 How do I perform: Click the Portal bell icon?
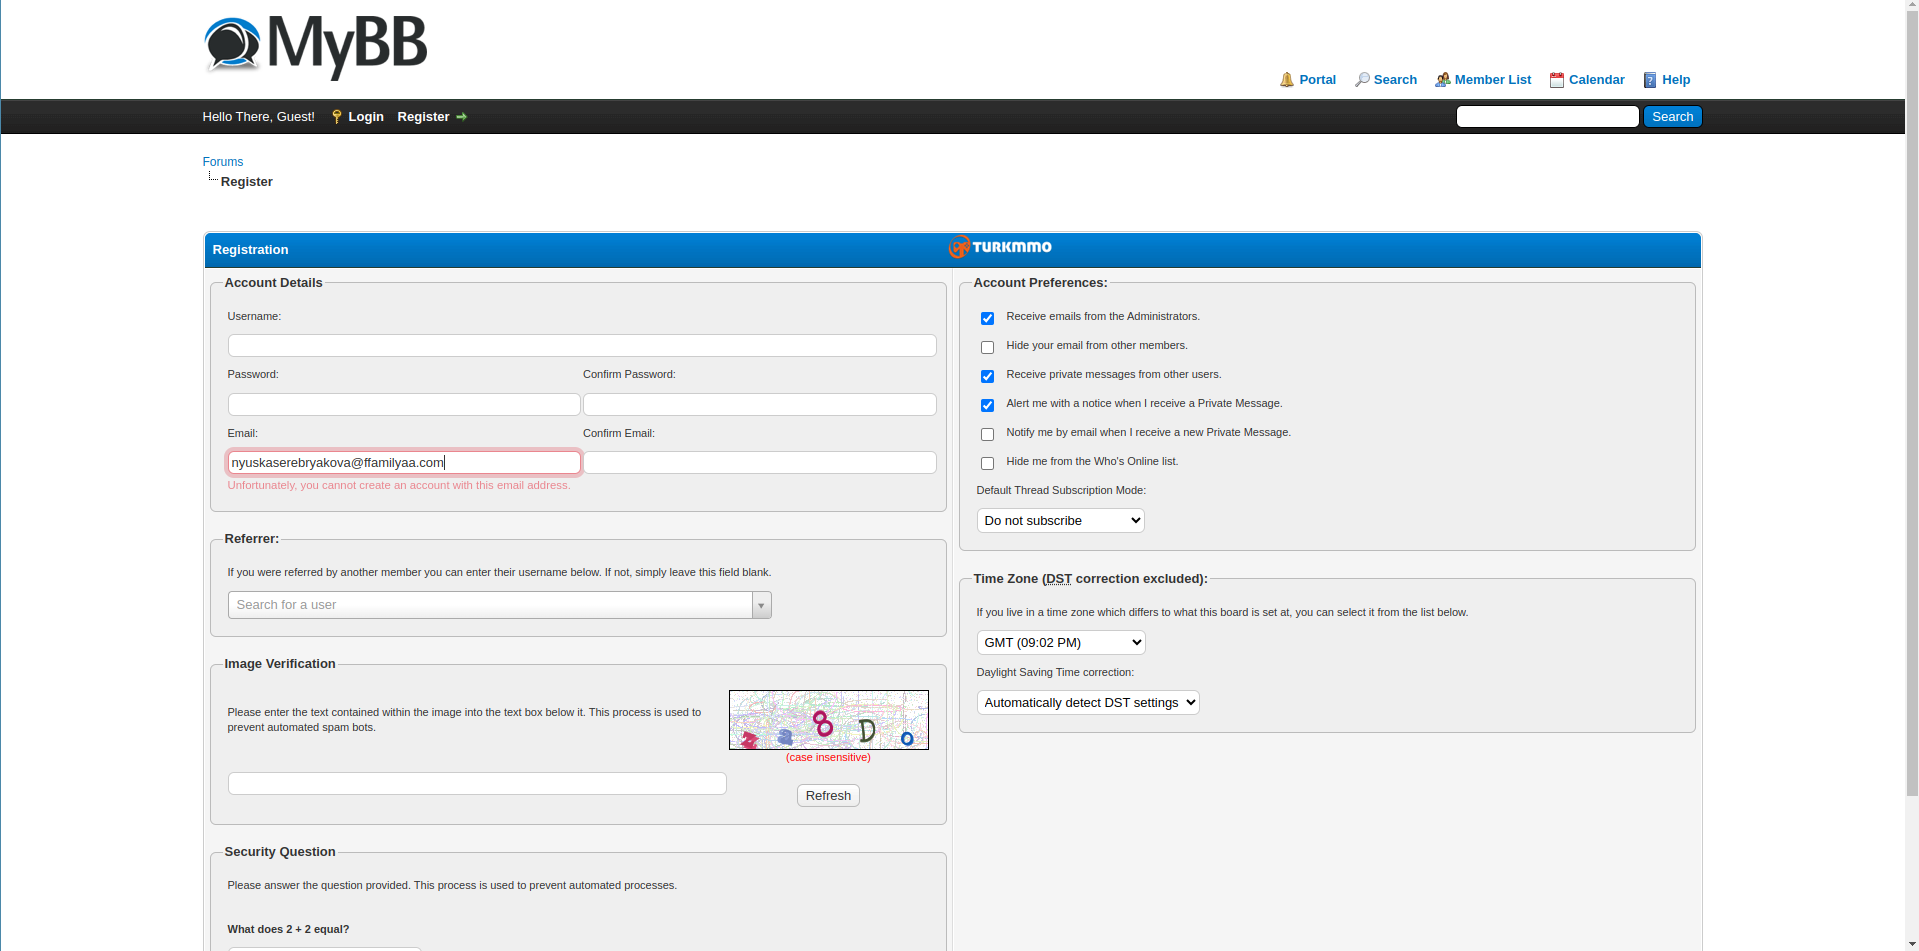[1287, 80]
